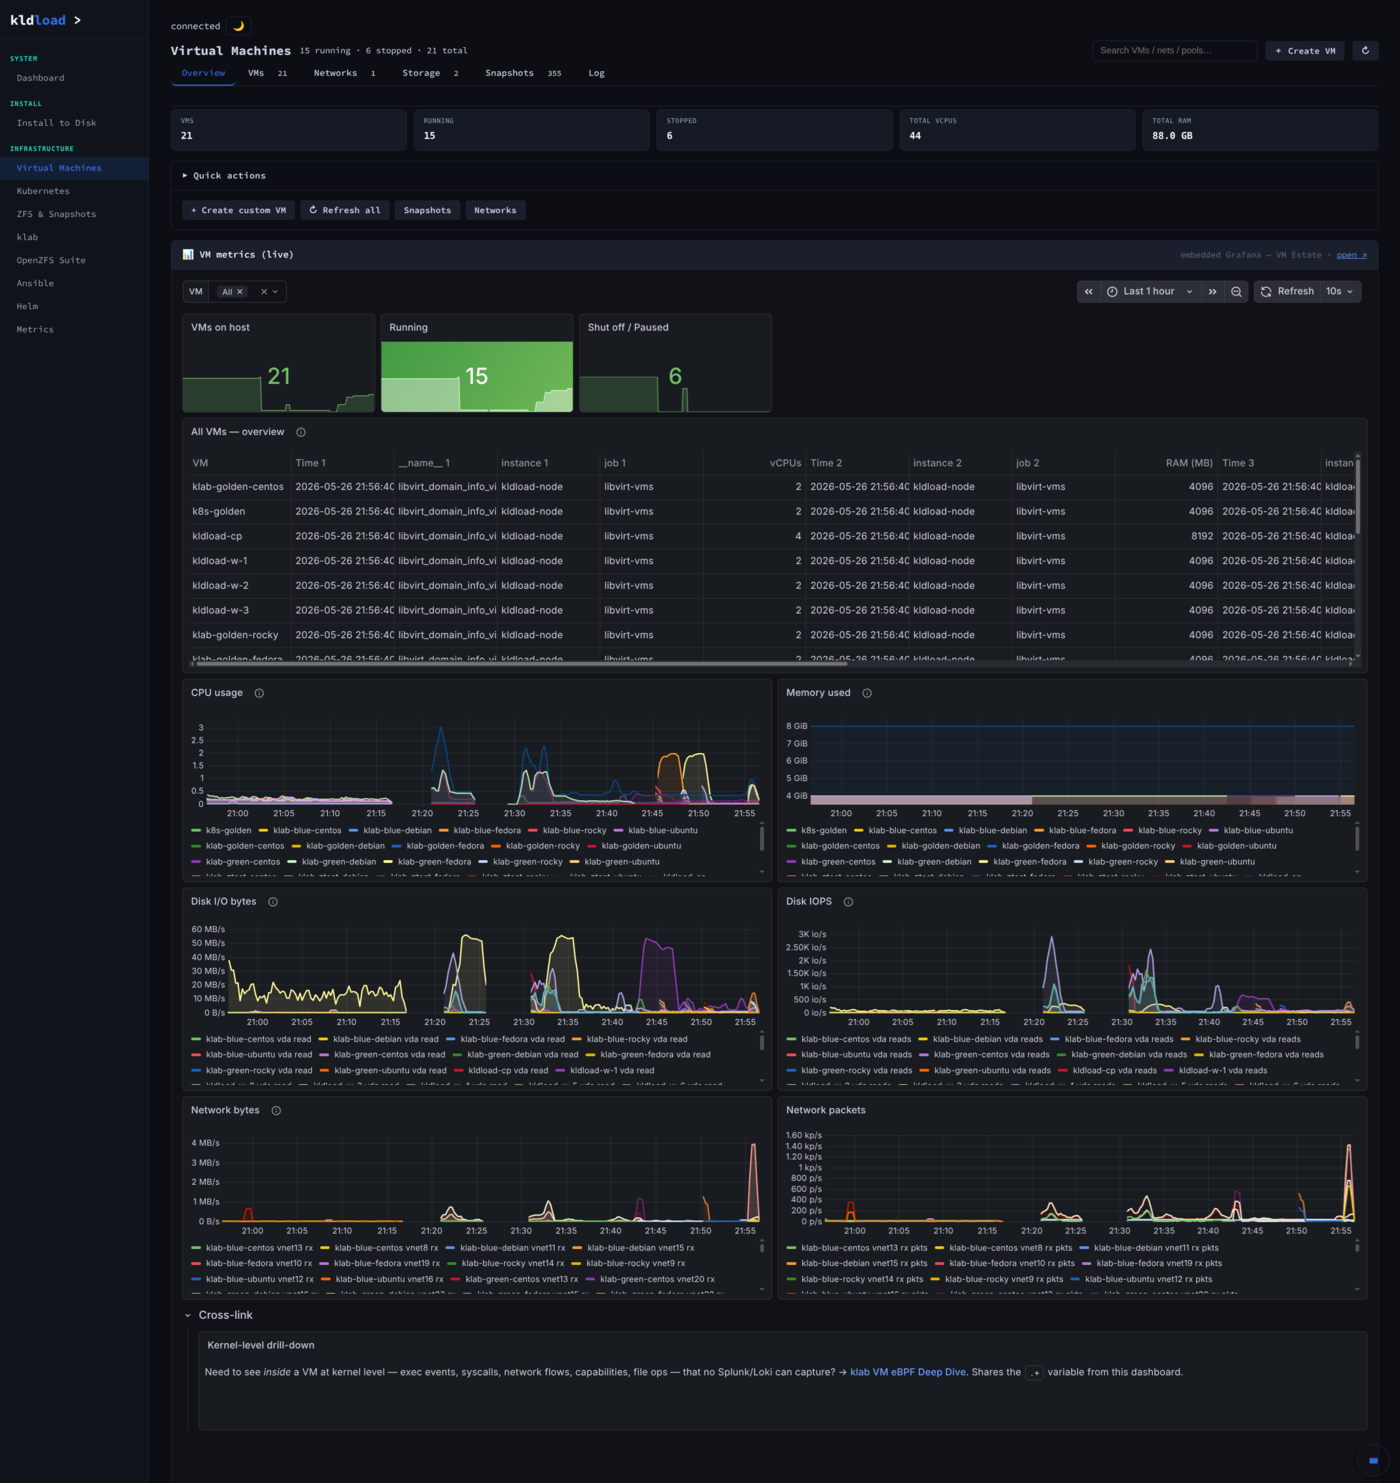Image resolution: width=1400 pixels, height=1483 pixels.
Task: Open the VM variable dropdown
Action: 275,292
